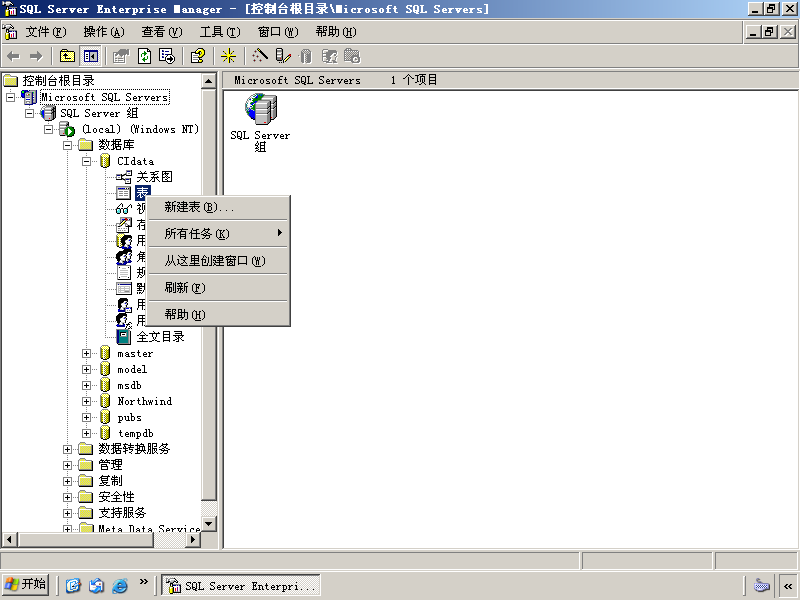Select the Northwind database label

coord(144,402)
